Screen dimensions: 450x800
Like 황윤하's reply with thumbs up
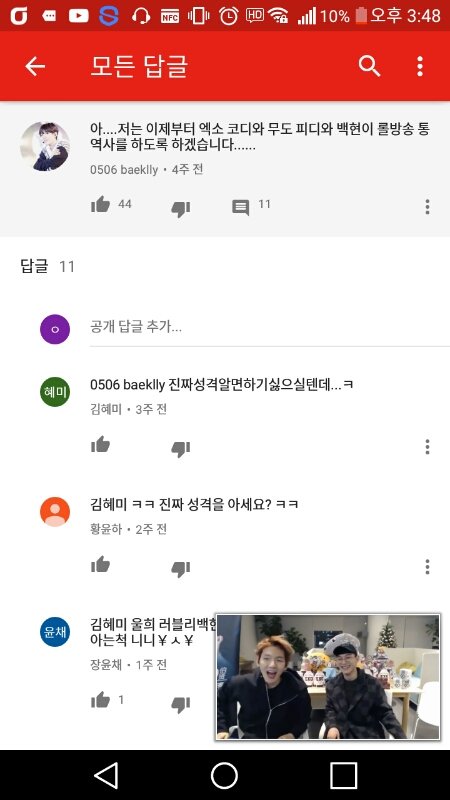[101, 565]
